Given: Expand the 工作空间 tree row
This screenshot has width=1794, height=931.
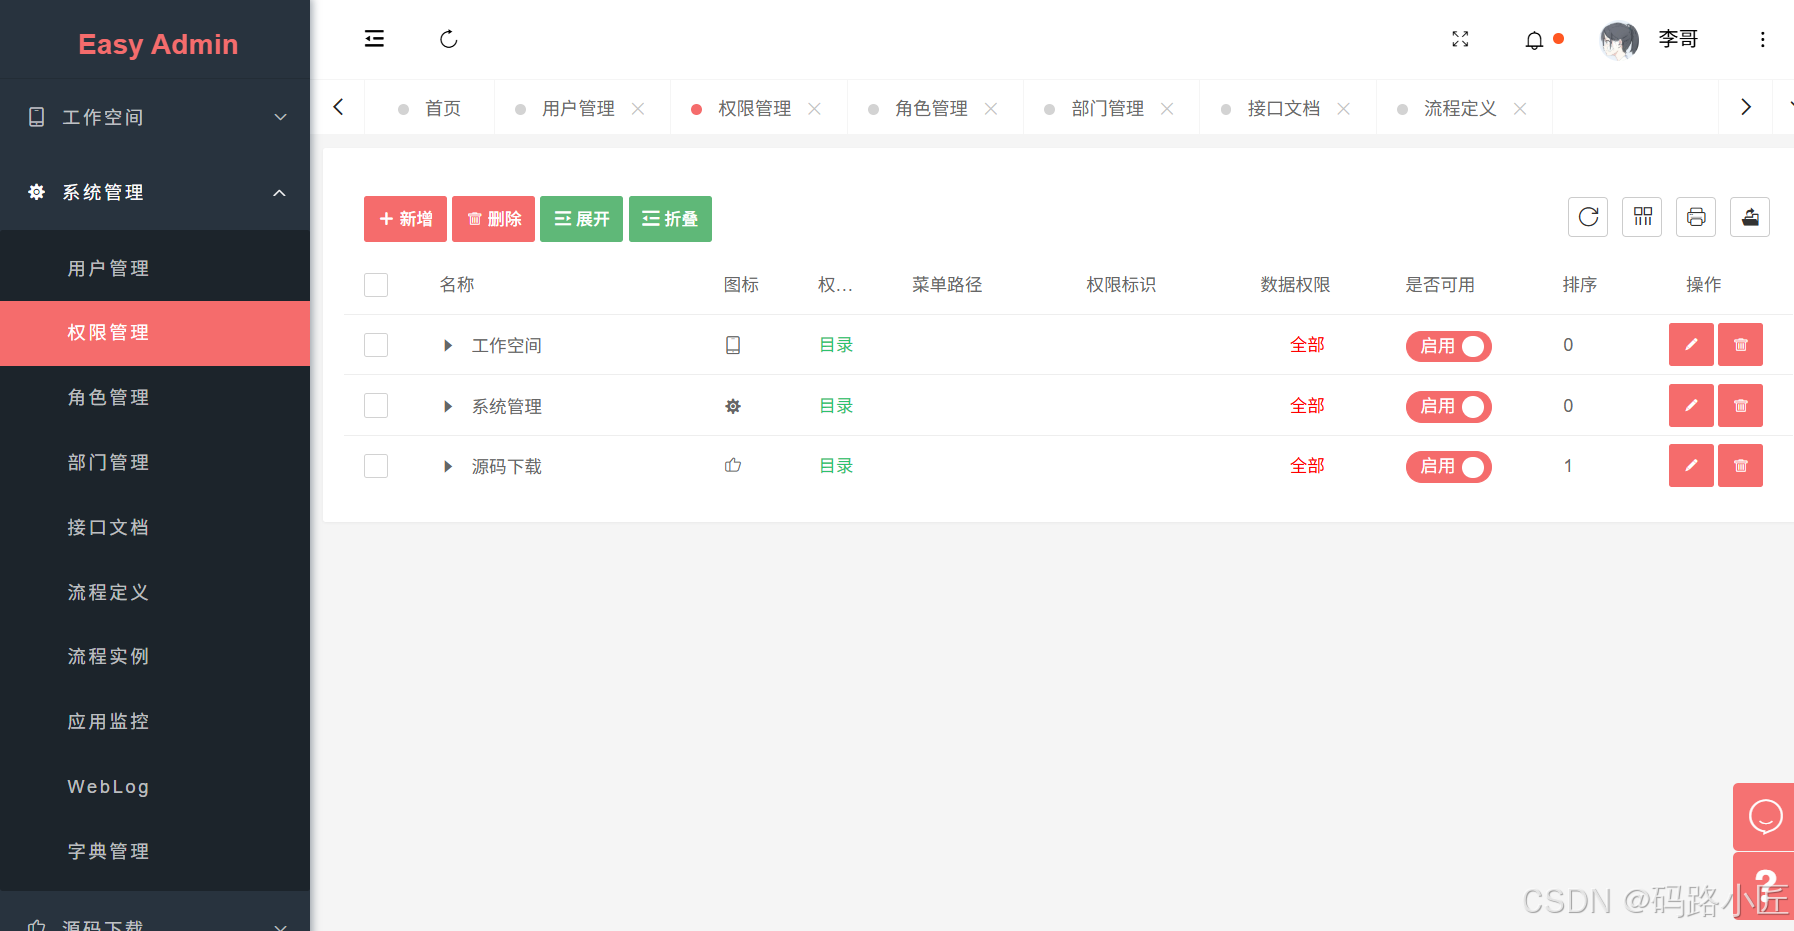Looking at the screenshot, I should (447, 345).
